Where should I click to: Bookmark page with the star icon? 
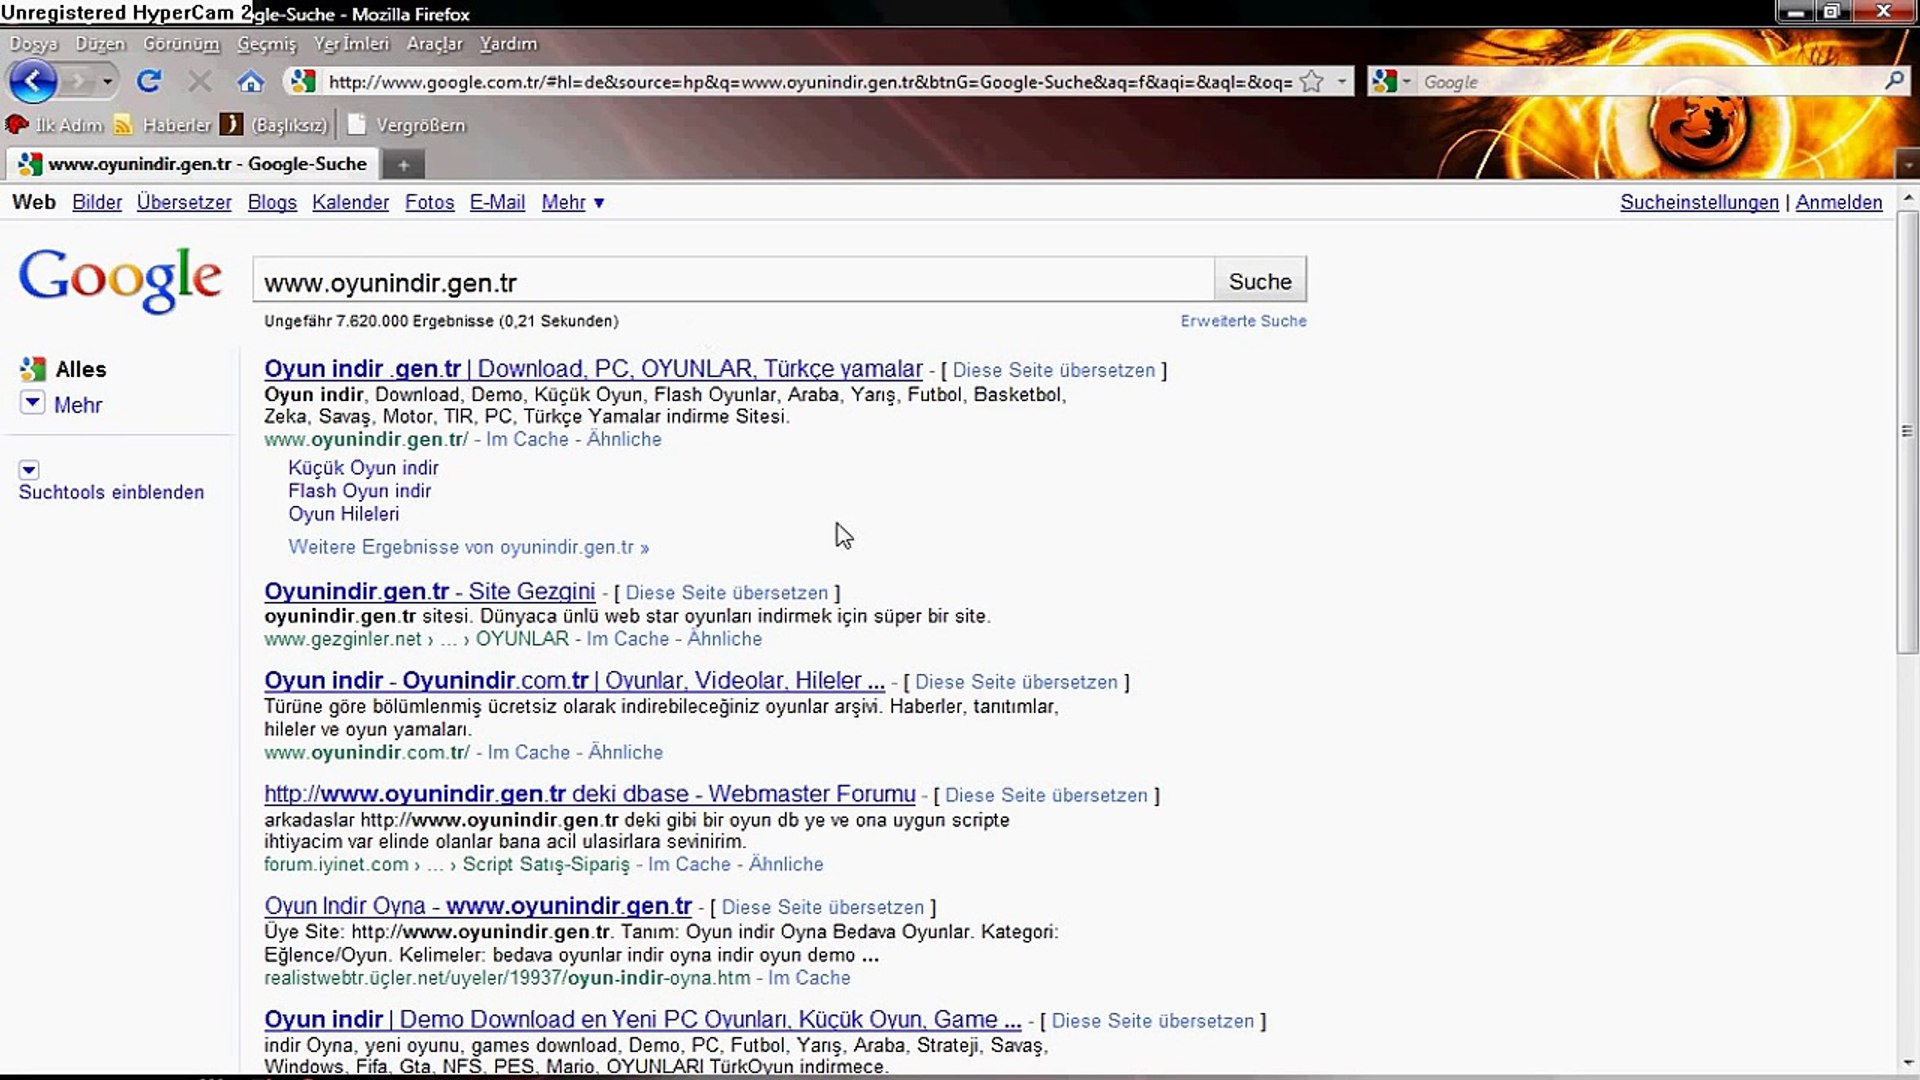click(x=1312, y=82)
